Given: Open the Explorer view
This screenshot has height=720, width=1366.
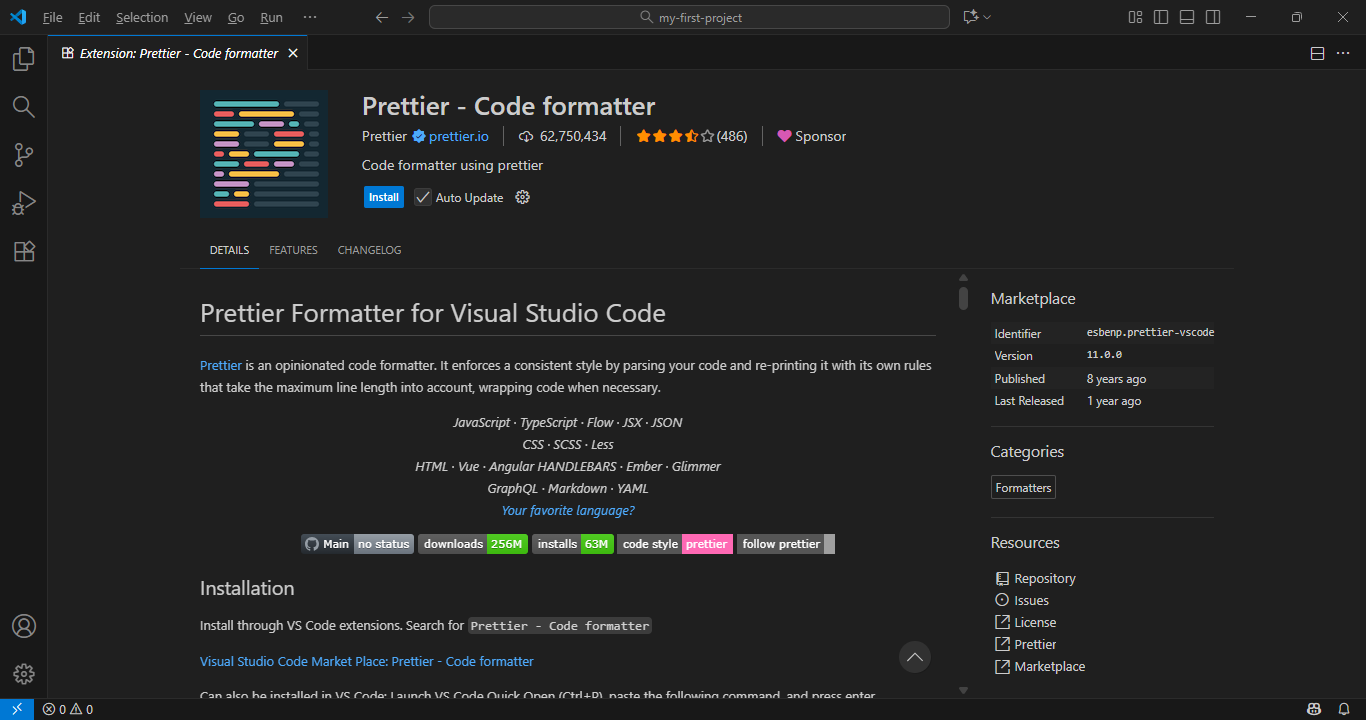Looking at the screenshot, I should click(x=24, y=59).
